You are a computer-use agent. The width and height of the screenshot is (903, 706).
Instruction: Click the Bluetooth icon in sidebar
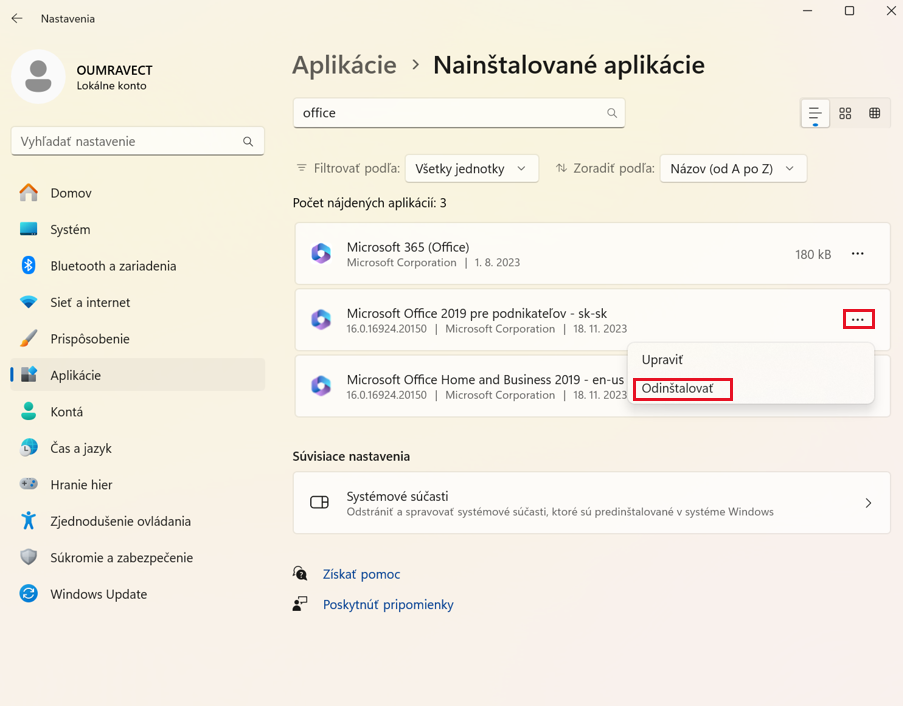[28, 265]
